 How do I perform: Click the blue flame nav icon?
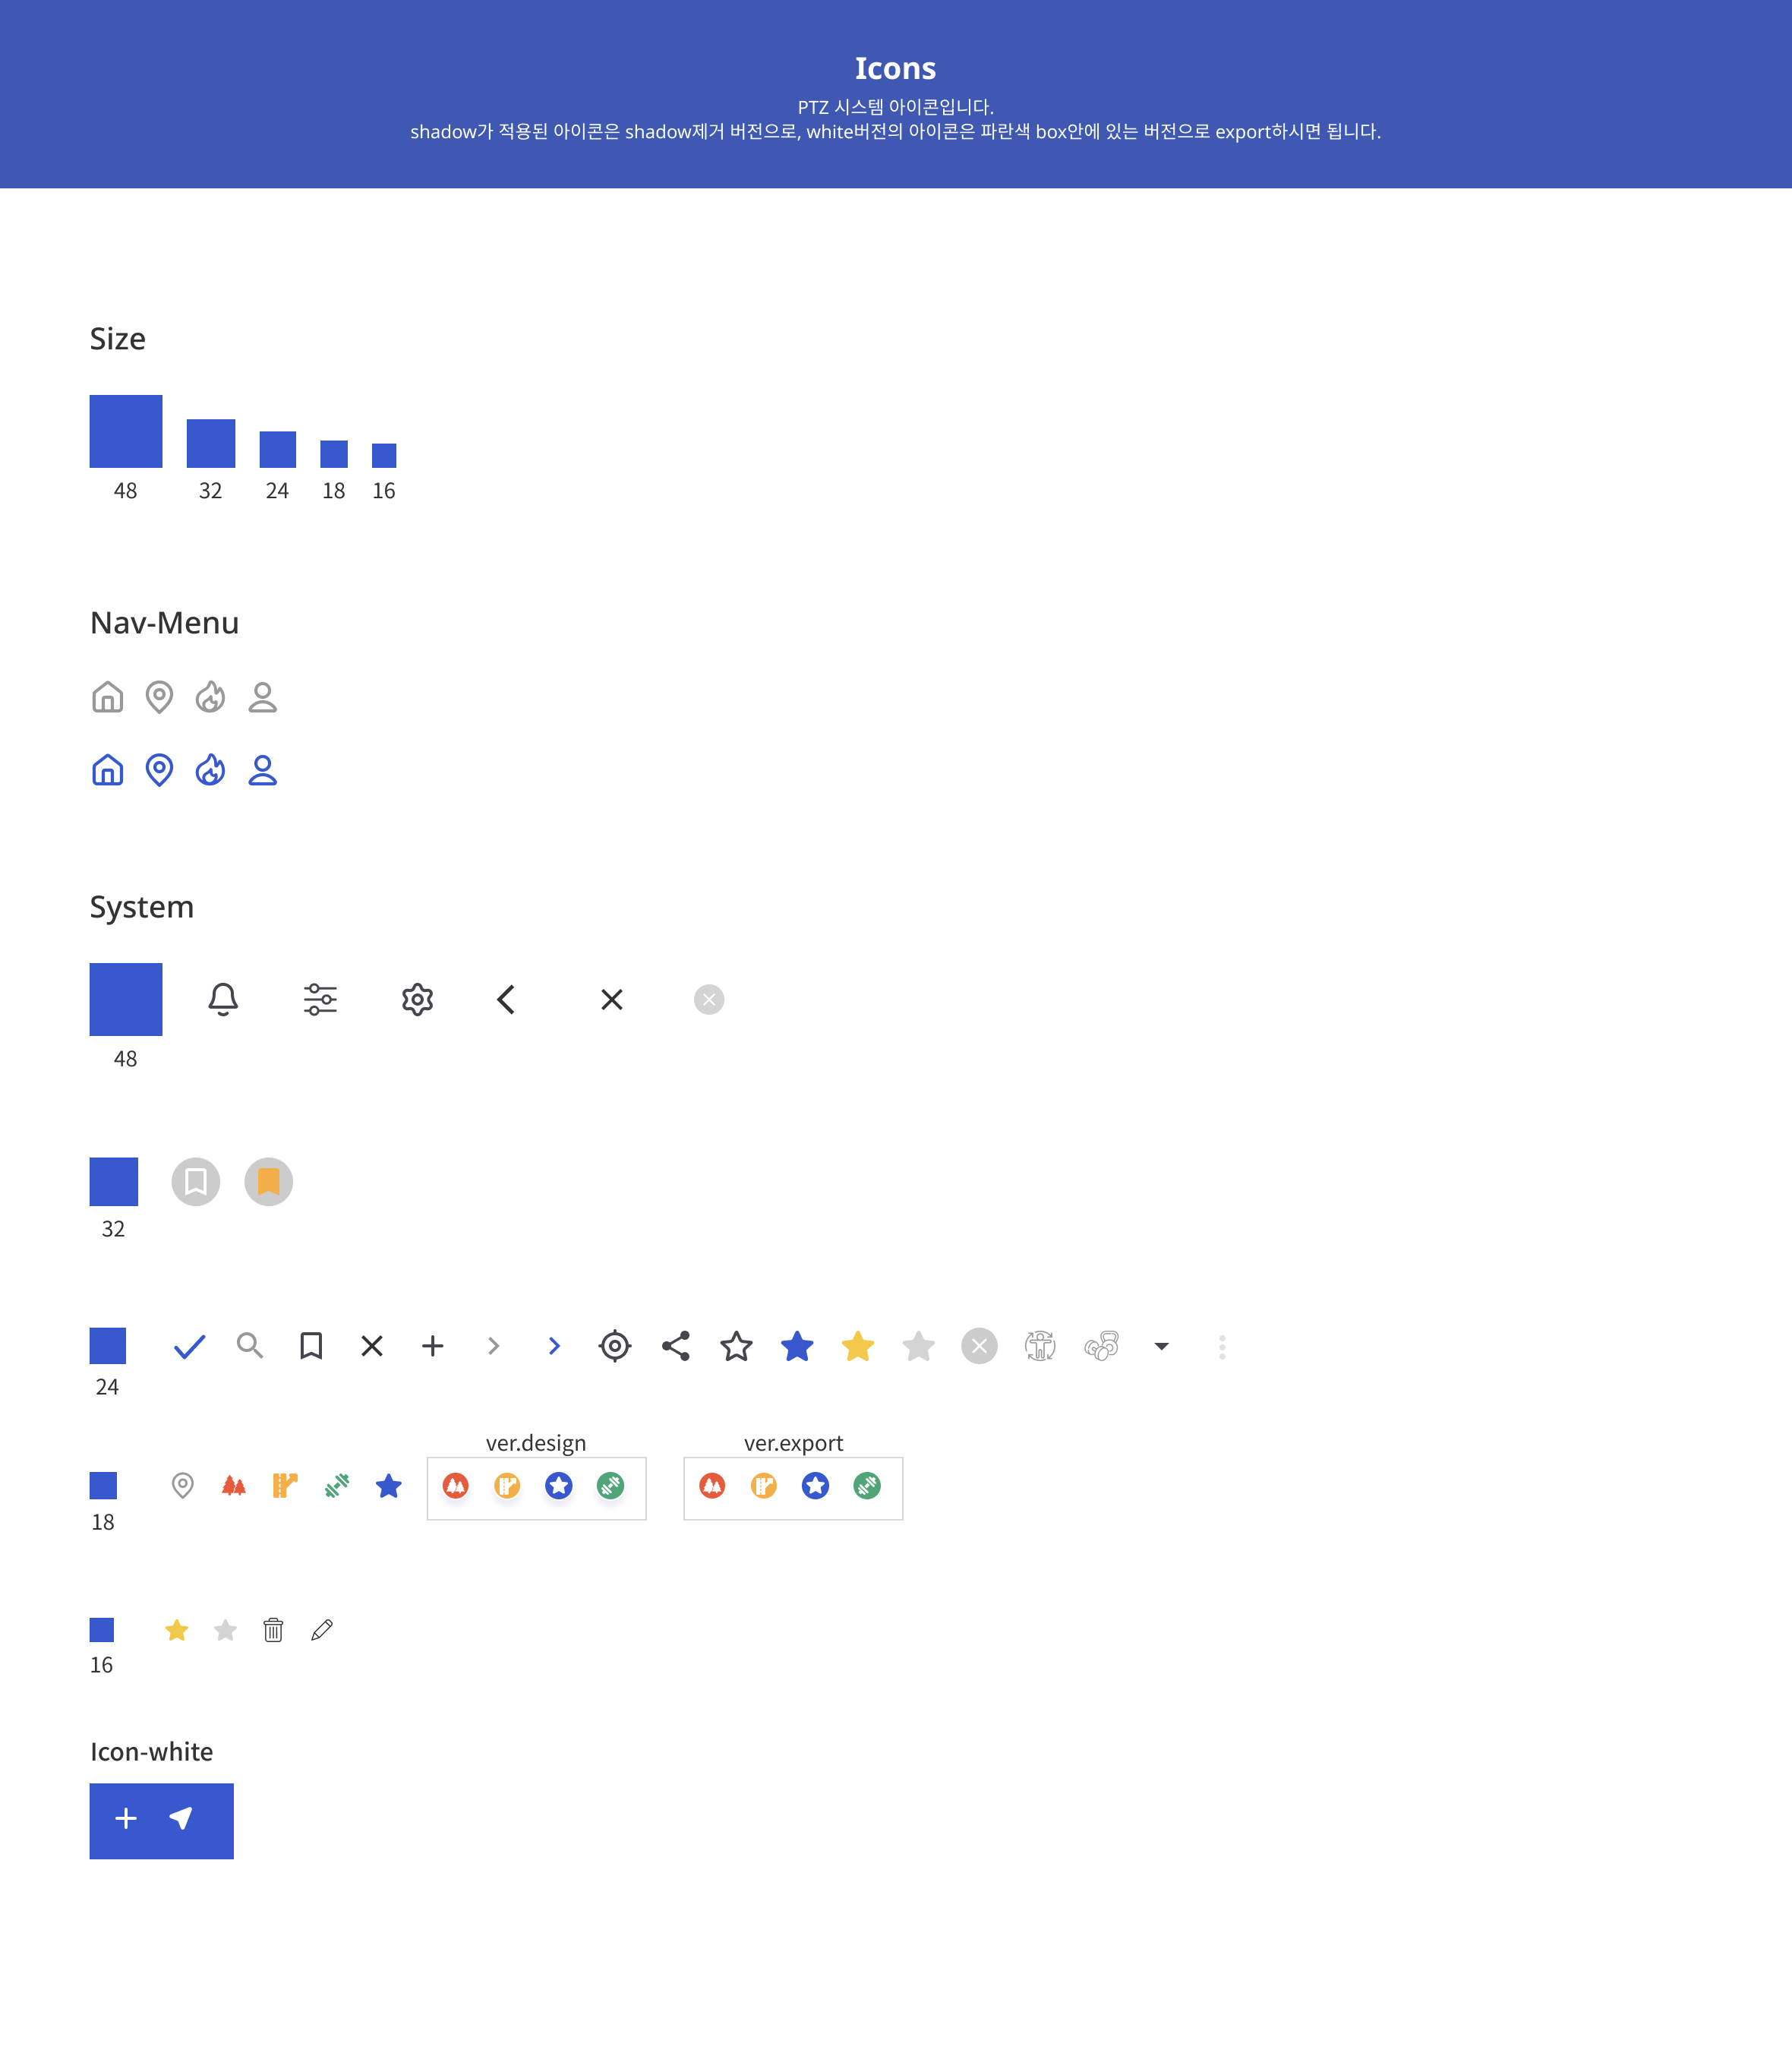(210, 770)
